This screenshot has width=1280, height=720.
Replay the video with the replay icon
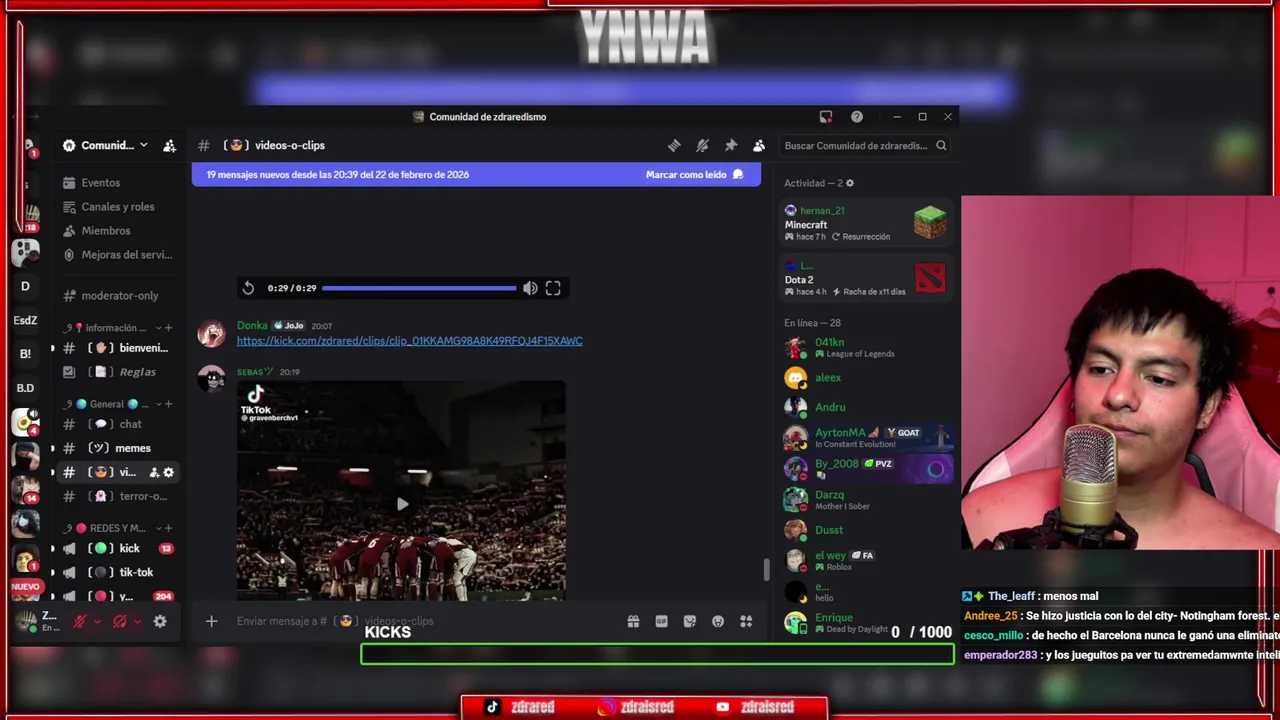(x=248, y=288)
